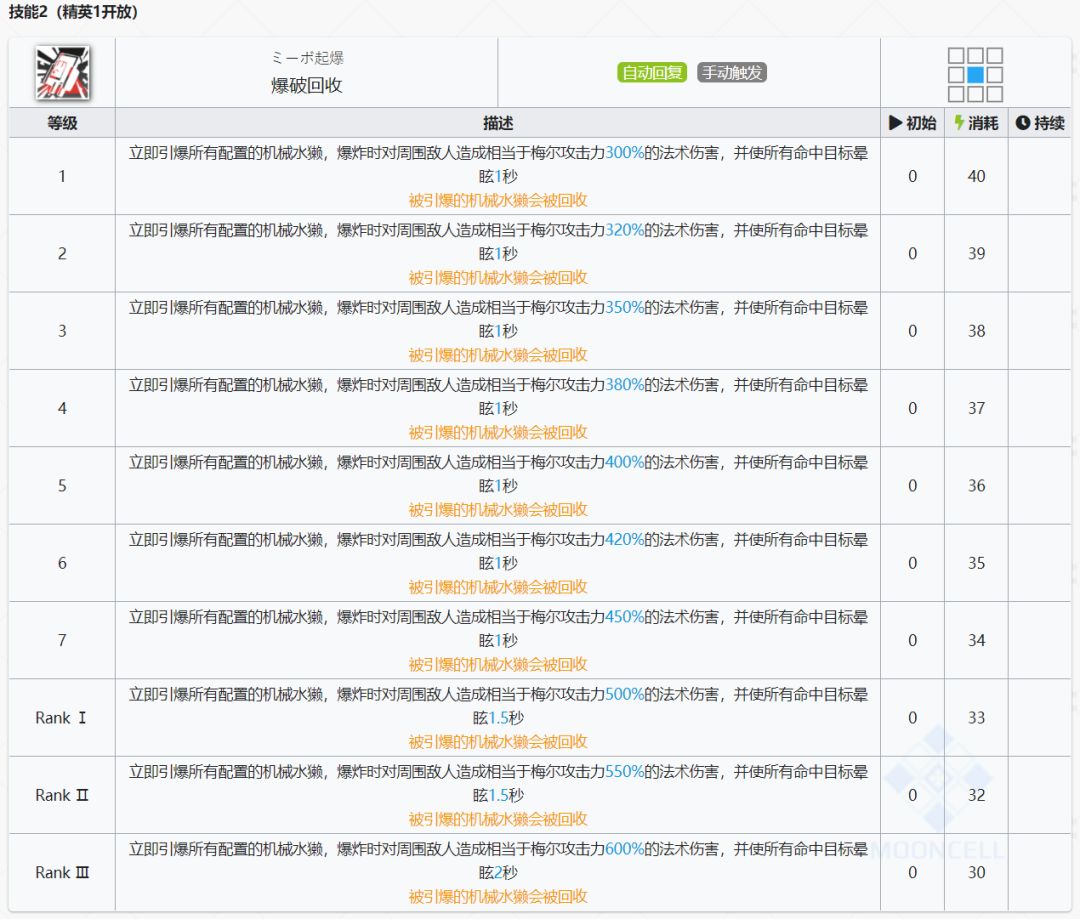Select level 6 row label
Viewport: 1080px width, 919px height.
click(62, 563)
